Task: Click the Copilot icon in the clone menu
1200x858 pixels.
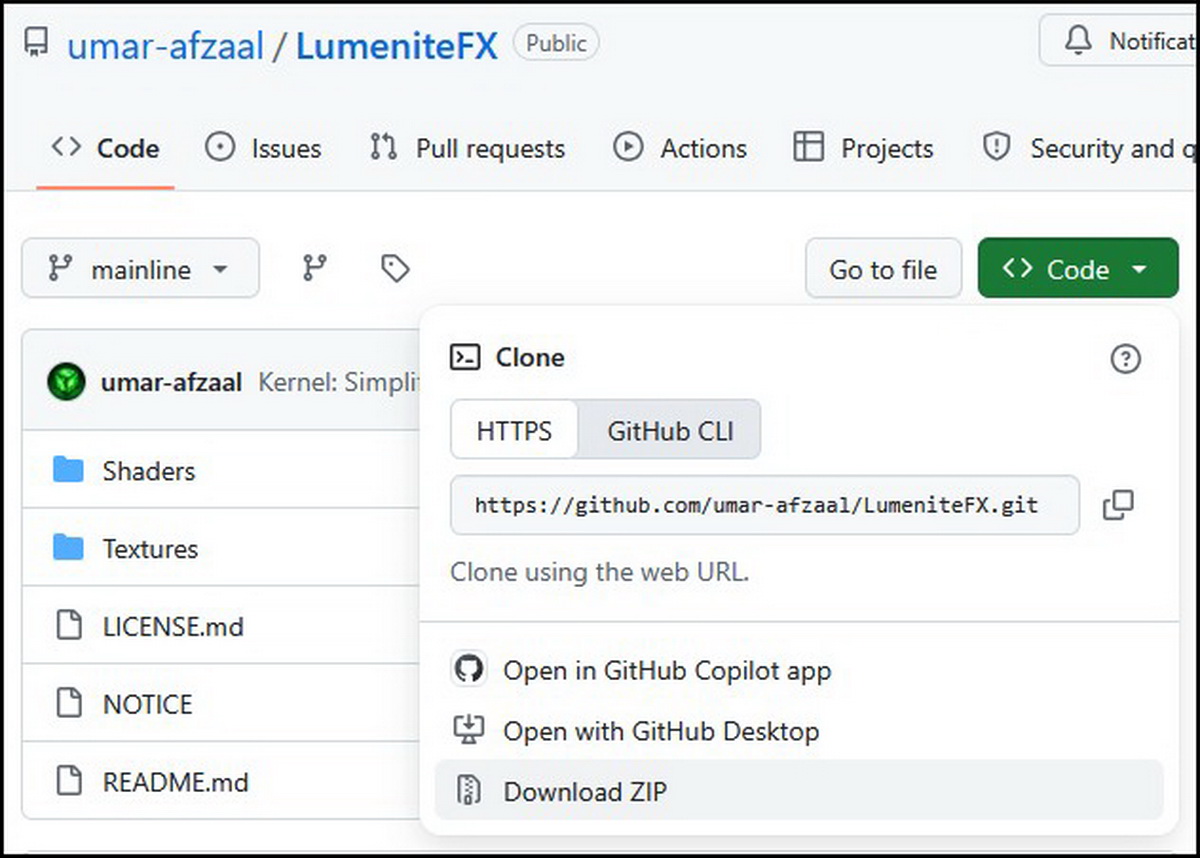Action: click(x=469, y=669)
